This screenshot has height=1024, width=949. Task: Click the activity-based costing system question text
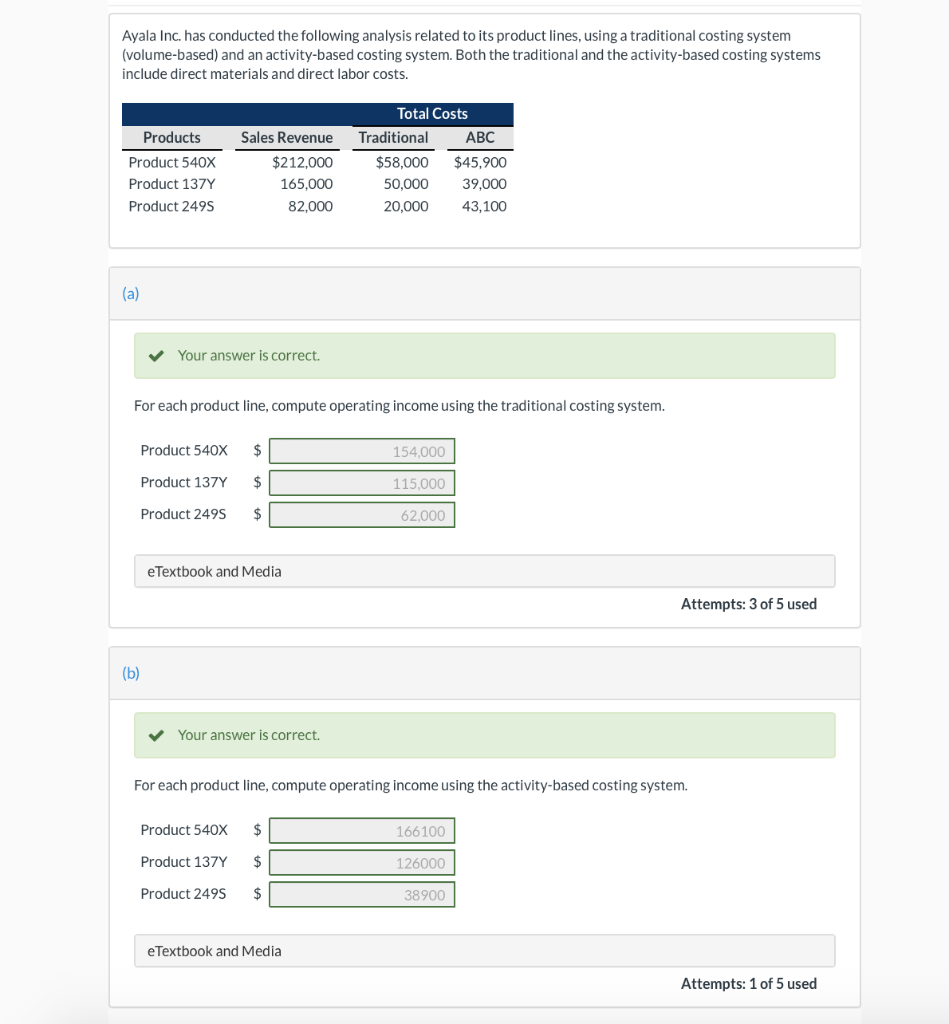point(411,786)
